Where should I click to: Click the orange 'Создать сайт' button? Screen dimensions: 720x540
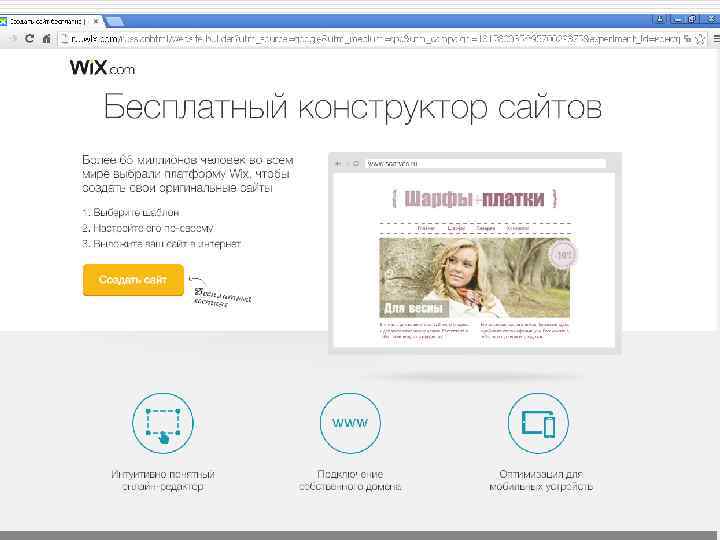click(133, 280)
